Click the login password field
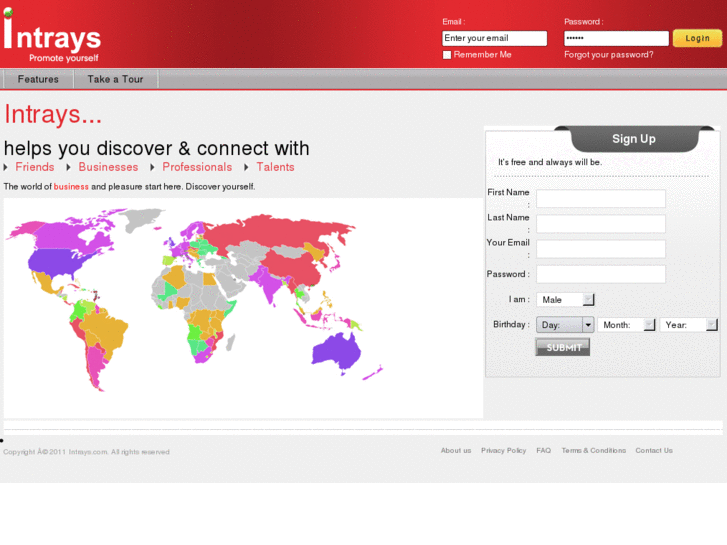Image resolution: width=727 pixels, height=545 pixels. point(616,38)
